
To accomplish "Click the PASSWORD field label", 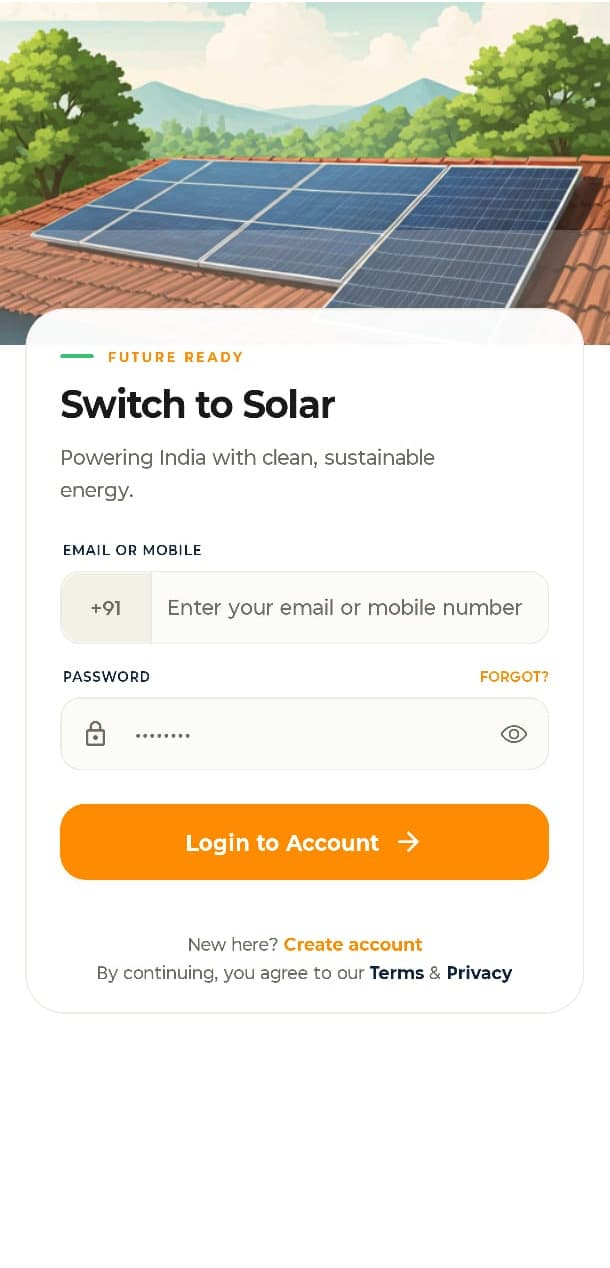I will coord(106,677).
